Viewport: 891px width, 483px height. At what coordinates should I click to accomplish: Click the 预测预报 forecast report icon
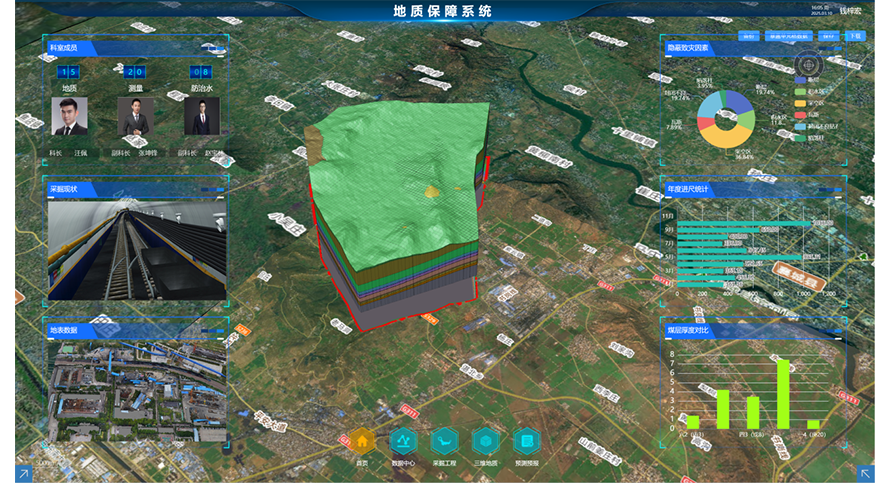click(x=526, y=441)
